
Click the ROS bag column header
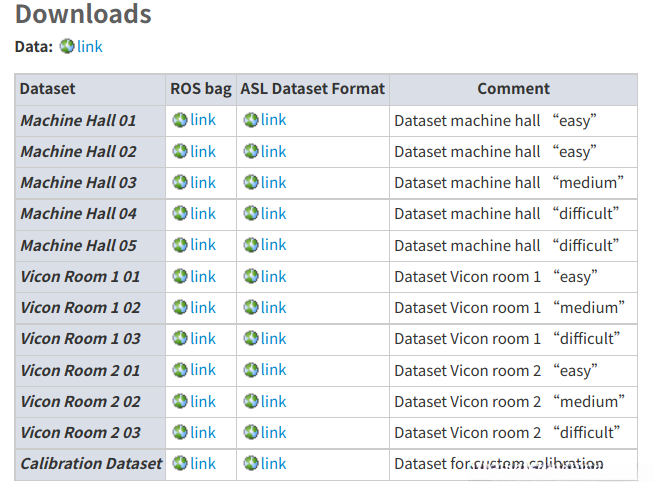201,88
